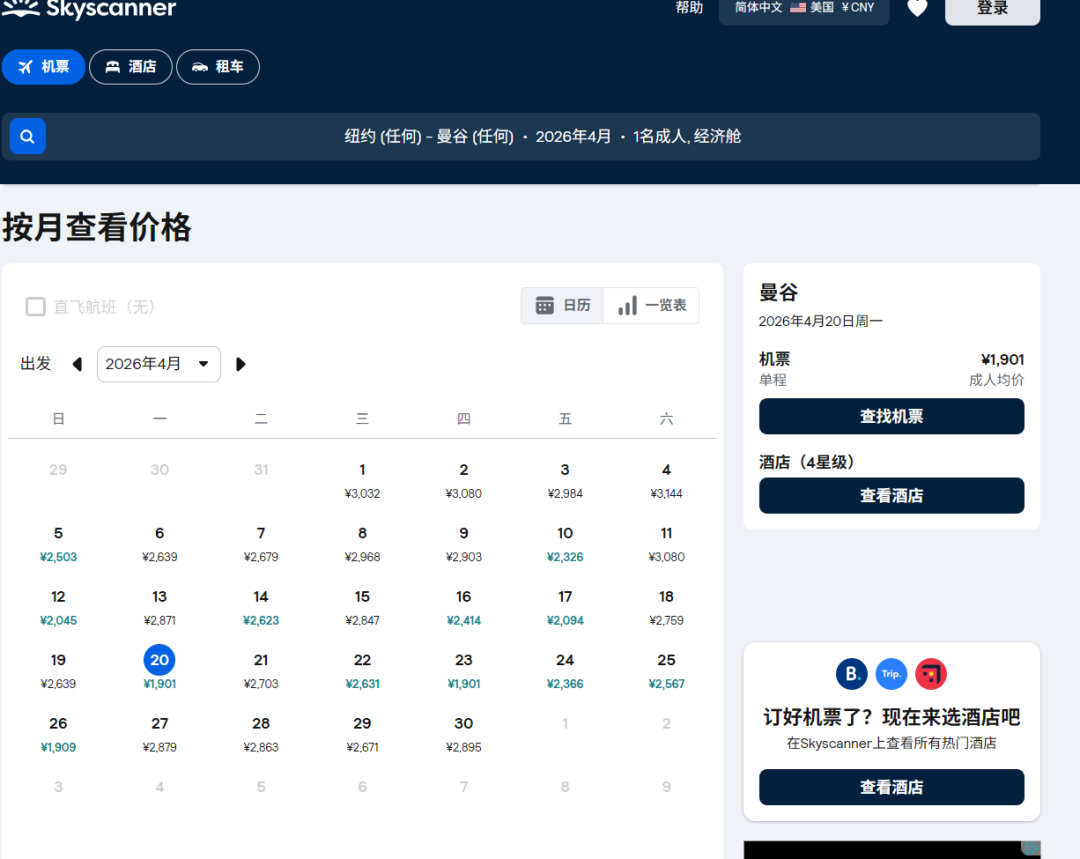1080x859 pixels.
Task: Open the 帮助 help link
Action: (689, 8)
